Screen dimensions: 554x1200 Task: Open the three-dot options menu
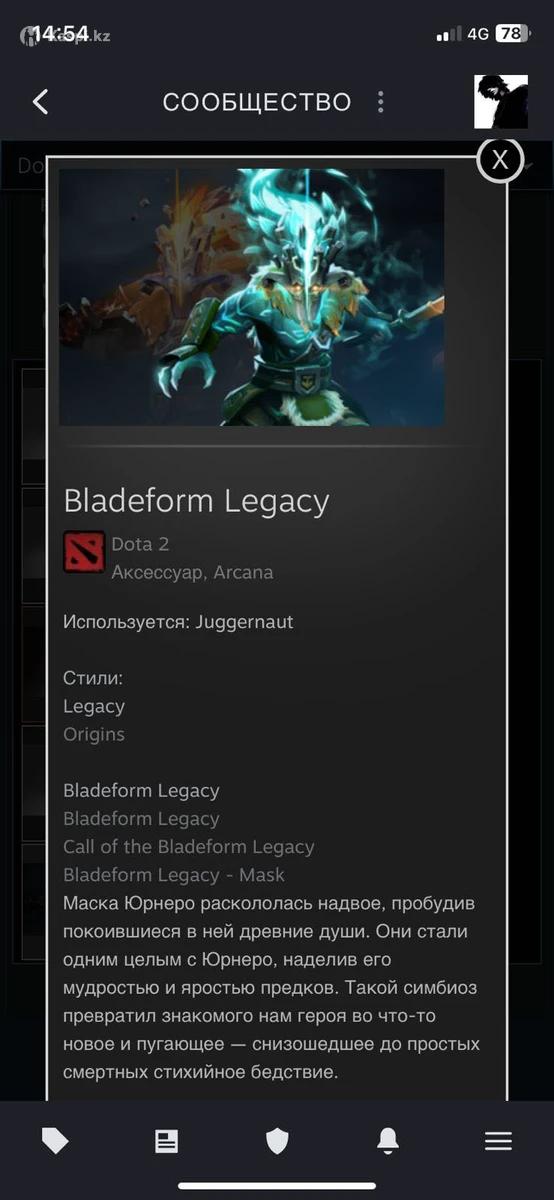(380, 102)
